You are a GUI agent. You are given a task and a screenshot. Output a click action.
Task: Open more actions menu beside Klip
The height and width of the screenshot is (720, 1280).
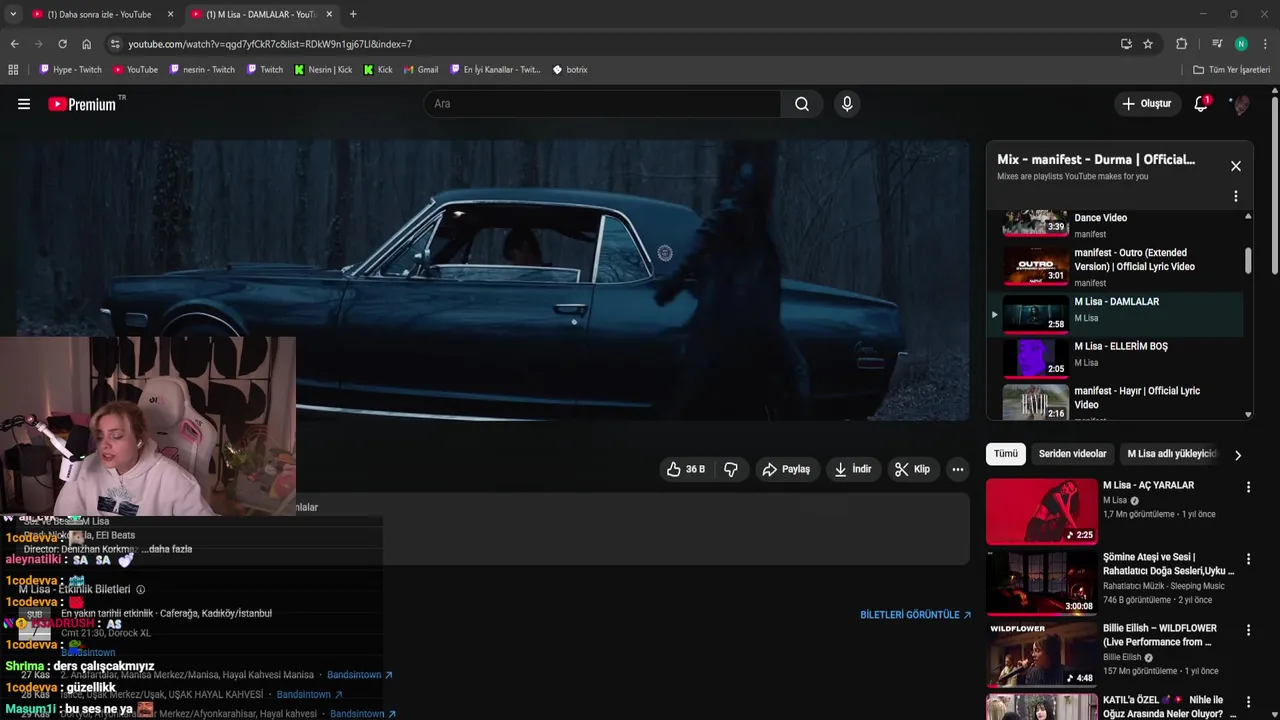pos(958,469)
